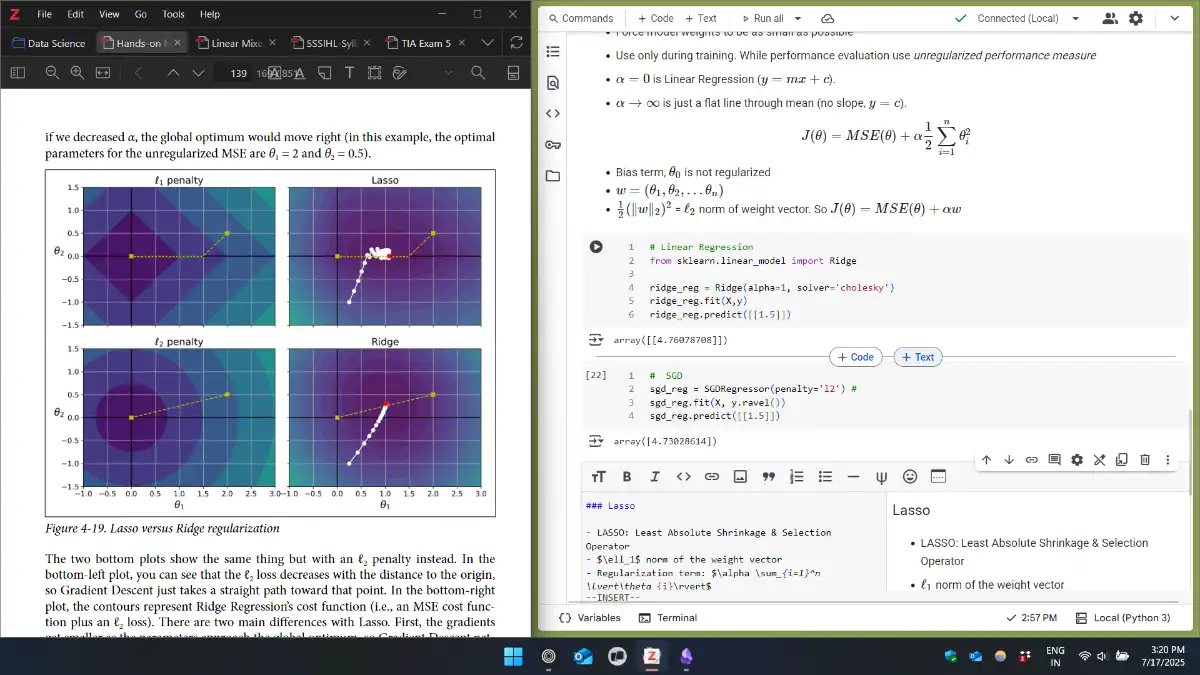Expand the PDF tab overflow chevron
The height and width of the screenshot is (675, 1200).
coord(488,43)
